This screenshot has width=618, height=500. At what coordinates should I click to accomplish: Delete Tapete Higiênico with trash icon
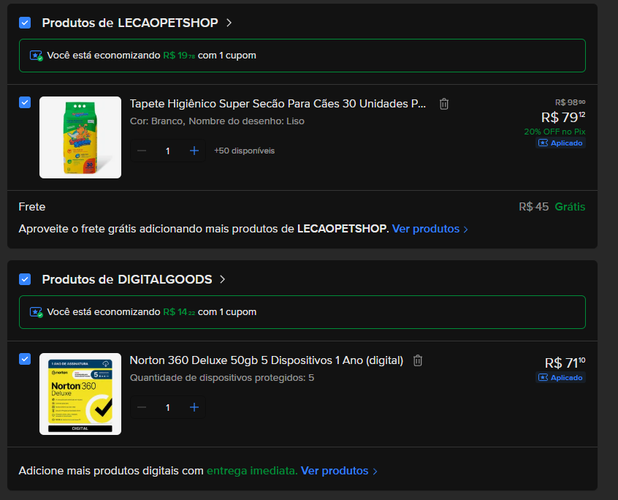(444, 104)
